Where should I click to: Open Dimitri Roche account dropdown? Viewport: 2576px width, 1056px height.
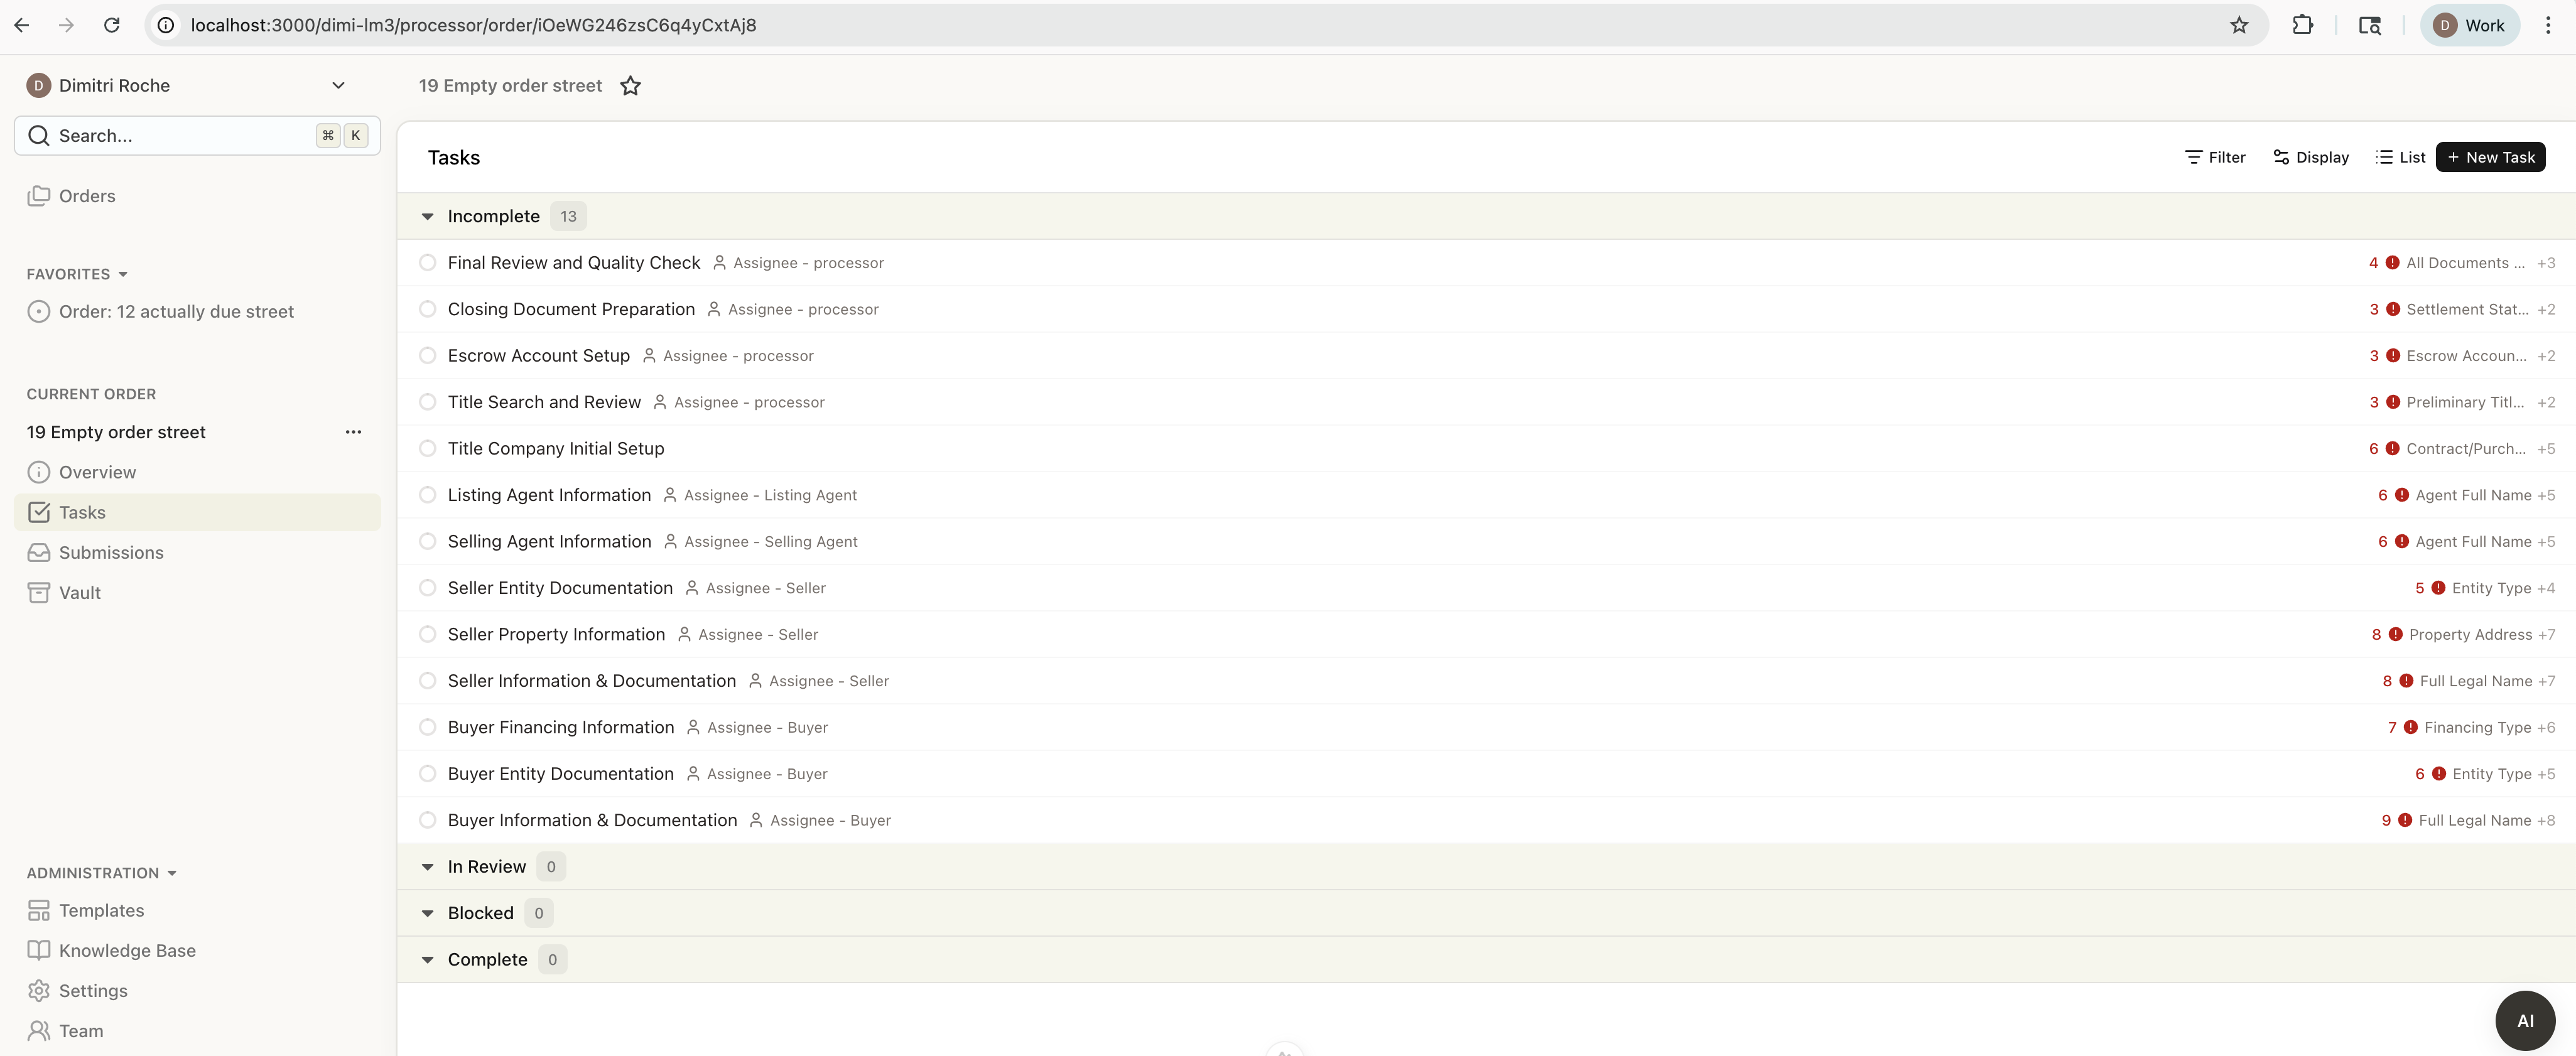click(x=338, y=86)
